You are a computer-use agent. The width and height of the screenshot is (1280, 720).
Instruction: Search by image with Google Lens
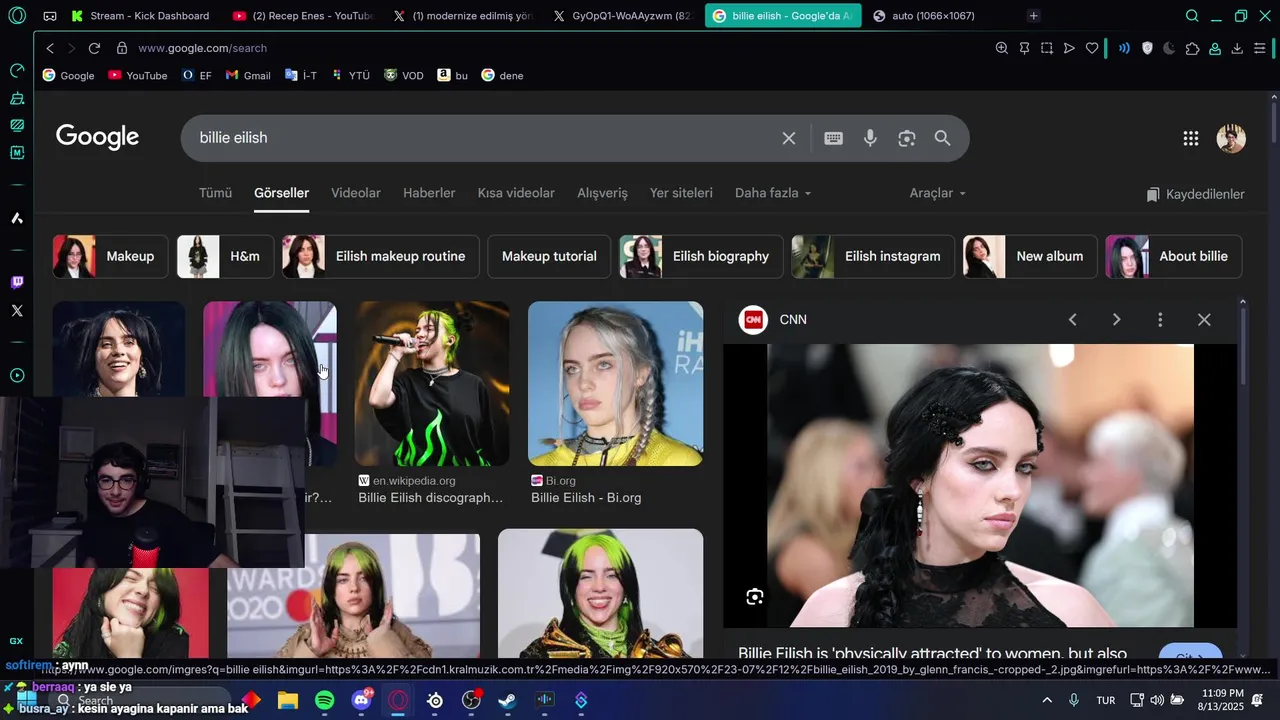[x=907, y=138]
